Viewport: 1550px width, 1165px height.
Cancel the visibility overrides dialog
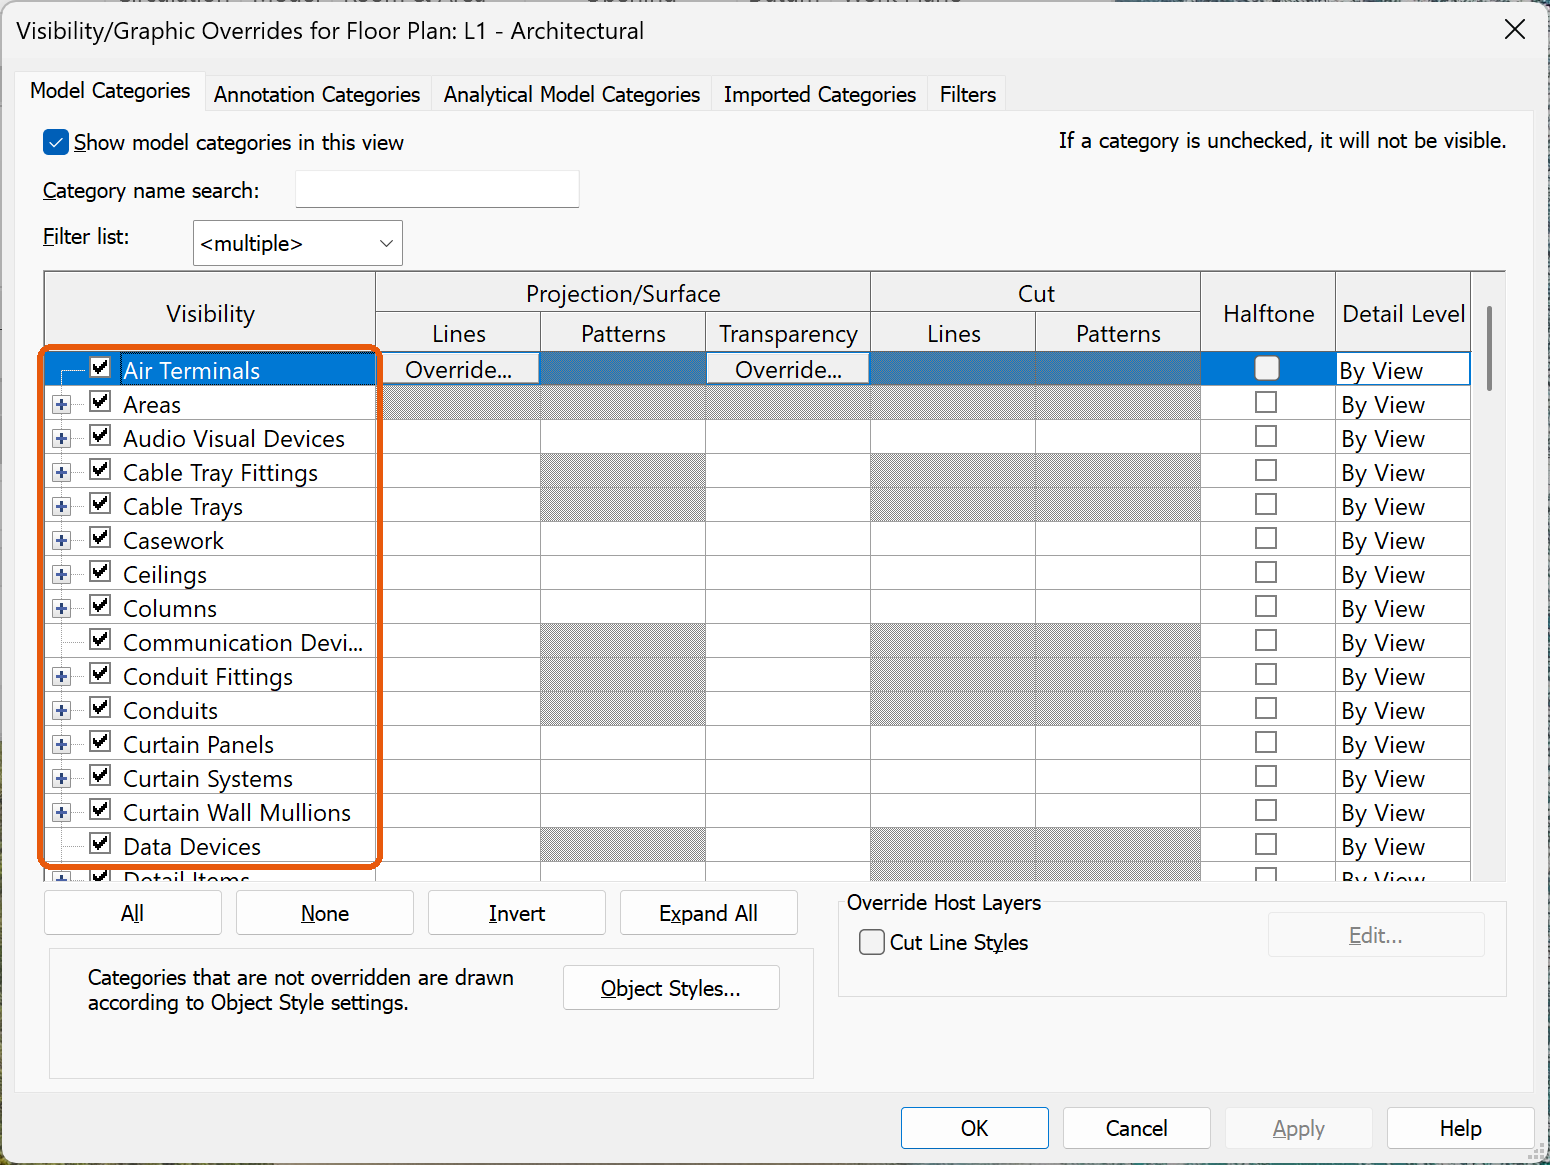pos(1137,1128)
